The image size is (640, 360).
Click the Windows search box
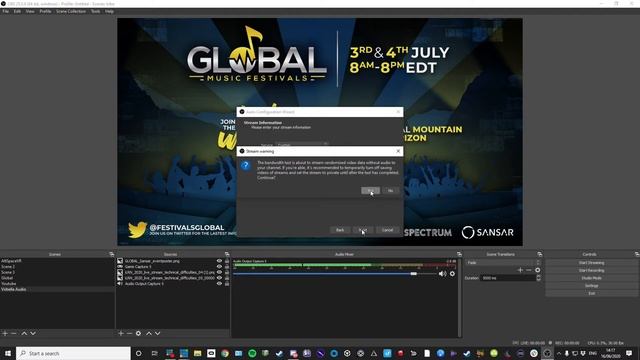coord(73,353)
